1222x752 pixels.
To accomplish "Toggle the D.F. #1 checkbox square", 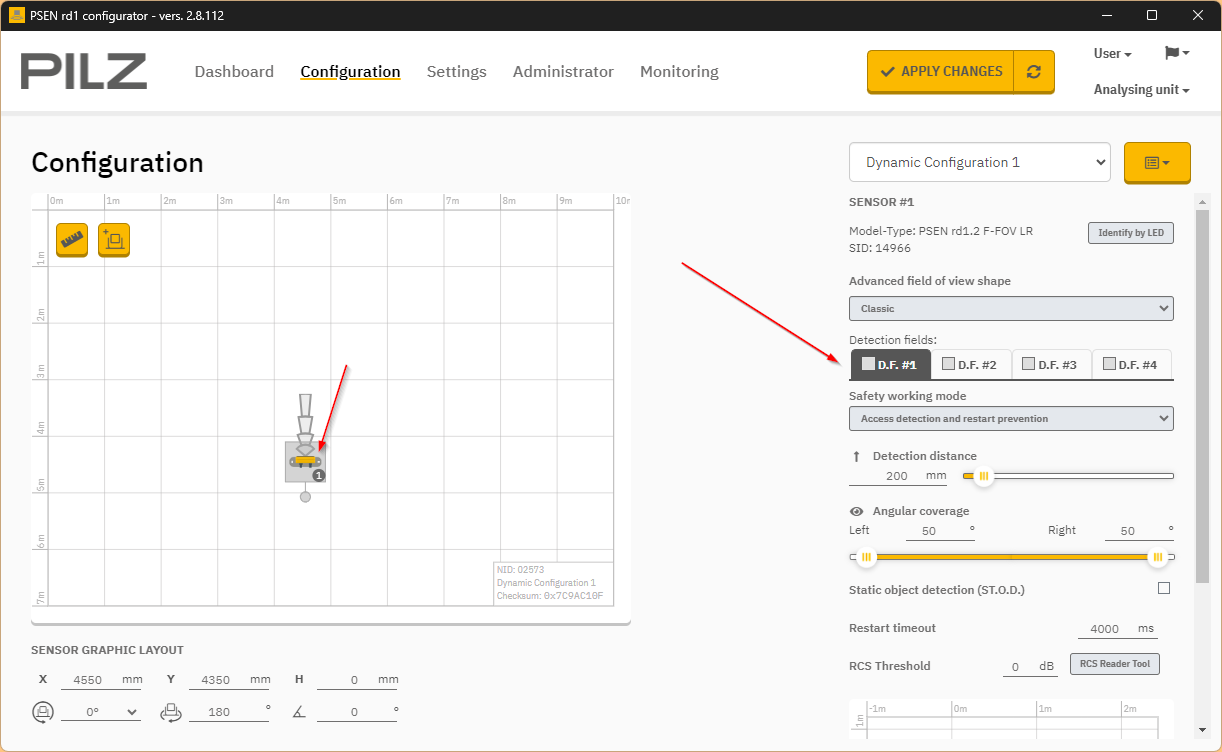I will pyautogui.click(x=868, y=364).
